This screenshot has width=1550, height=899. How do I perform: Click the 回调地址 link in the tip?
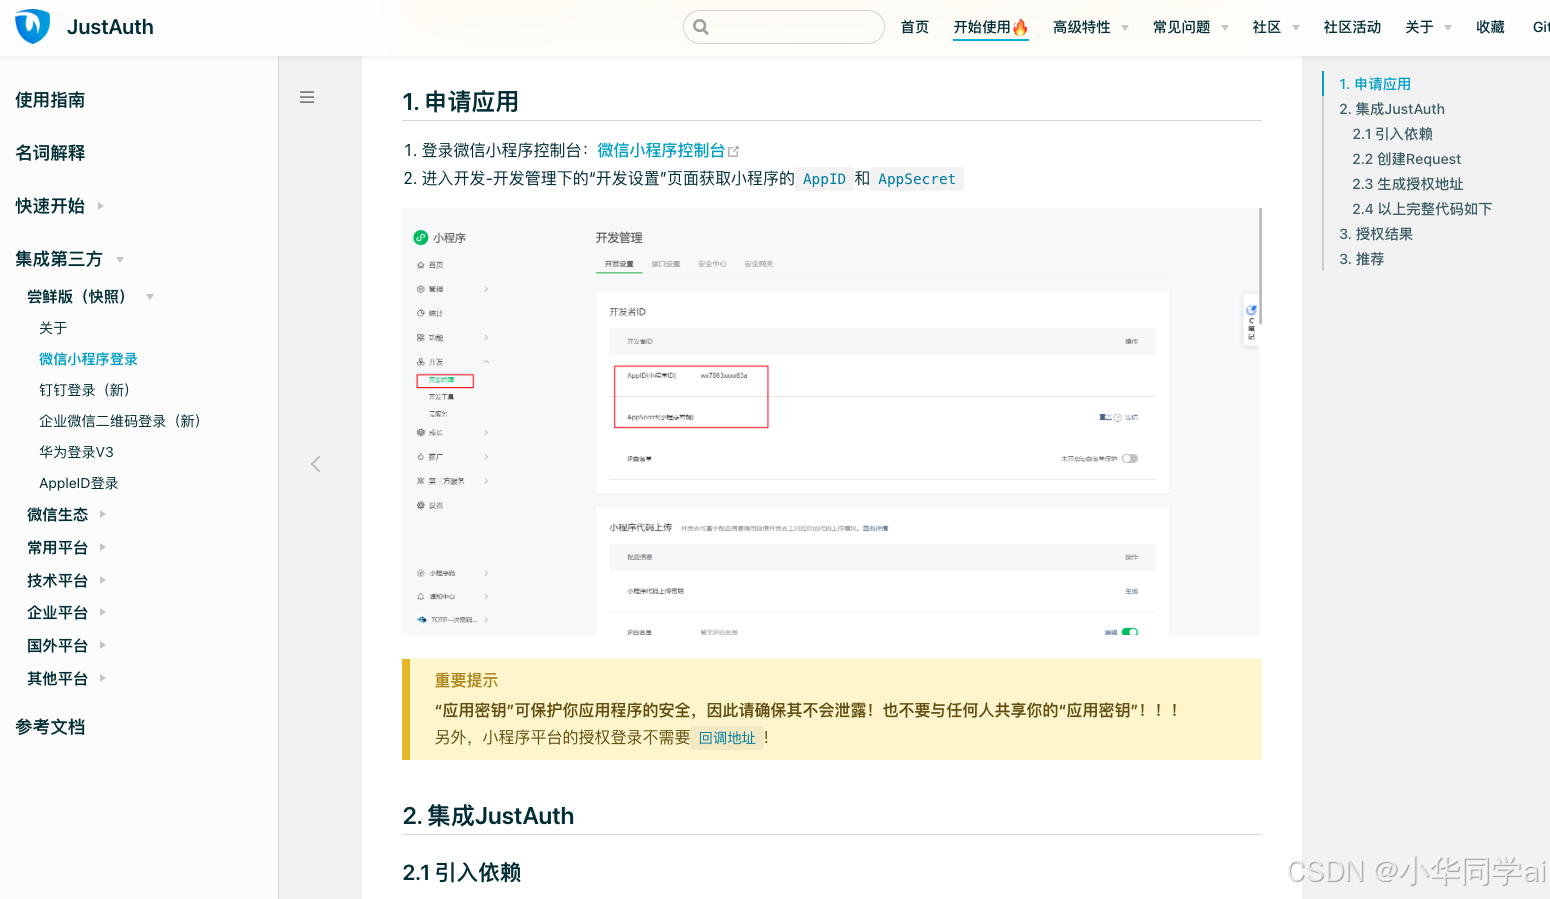point(727,738)
